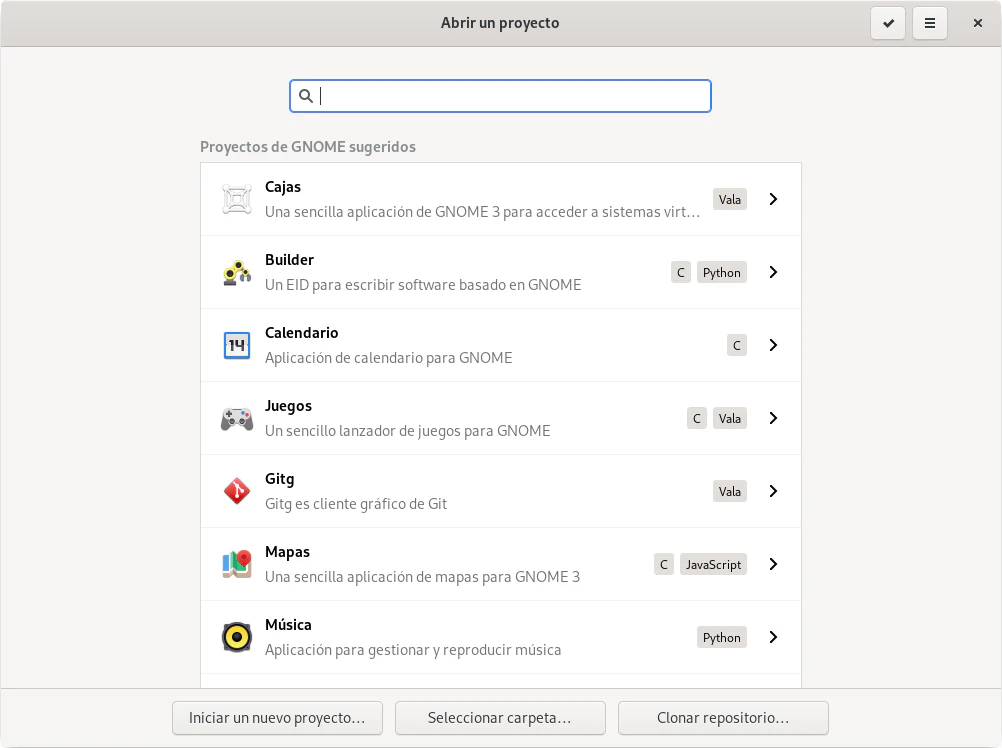Click the Python tag on Builder row
The height and width of the screenshot is (748, 1002).
point(721,272)
